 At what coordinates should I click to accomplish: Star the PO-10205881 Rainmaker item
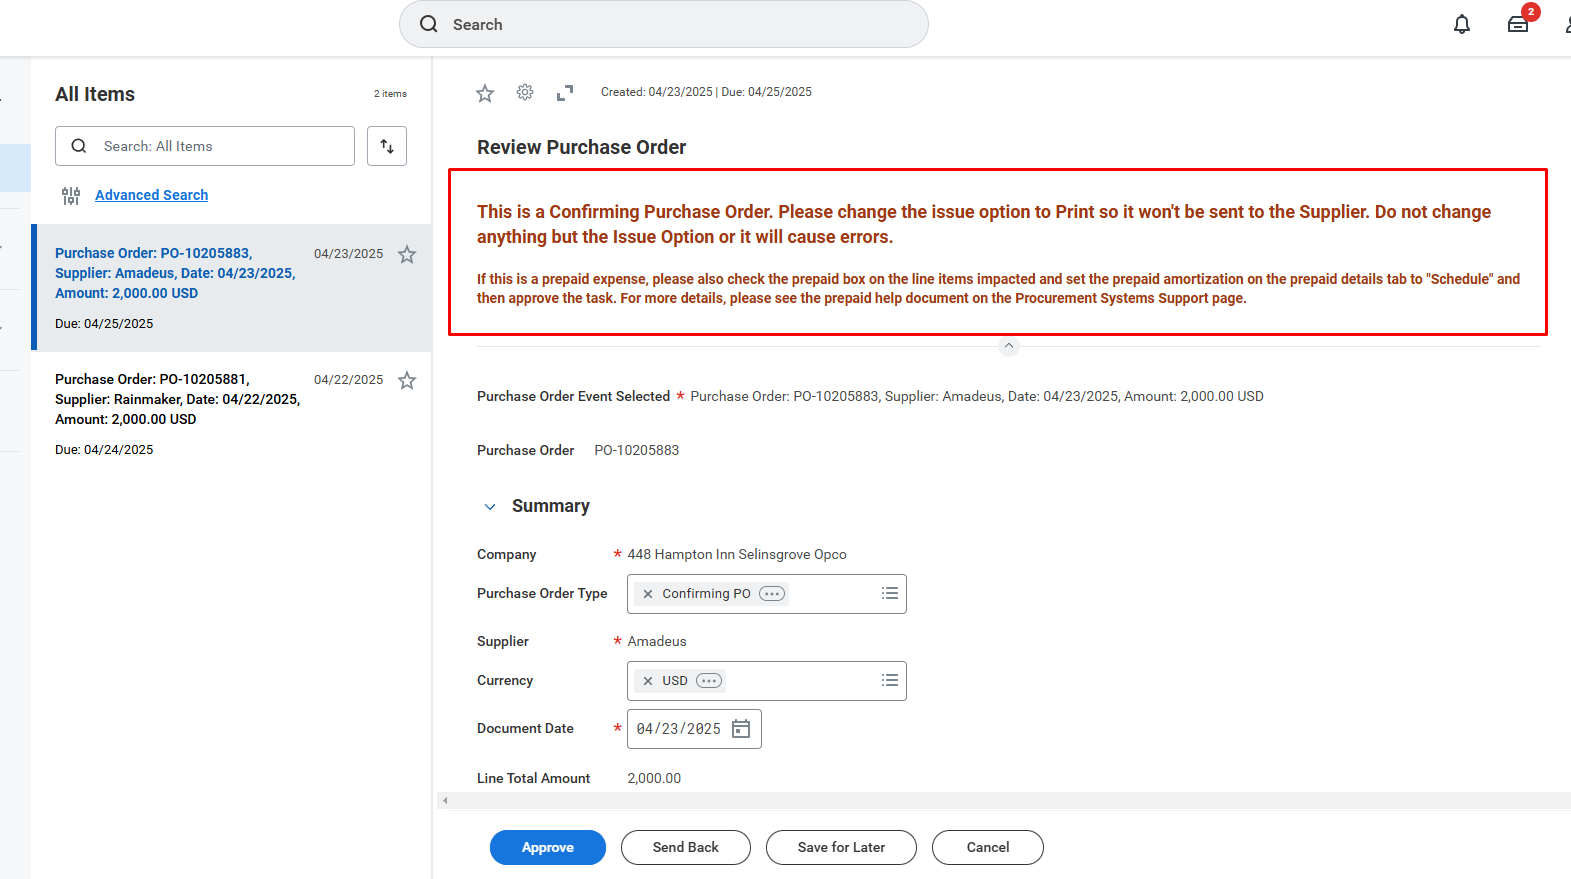click(x=407, y=380)
